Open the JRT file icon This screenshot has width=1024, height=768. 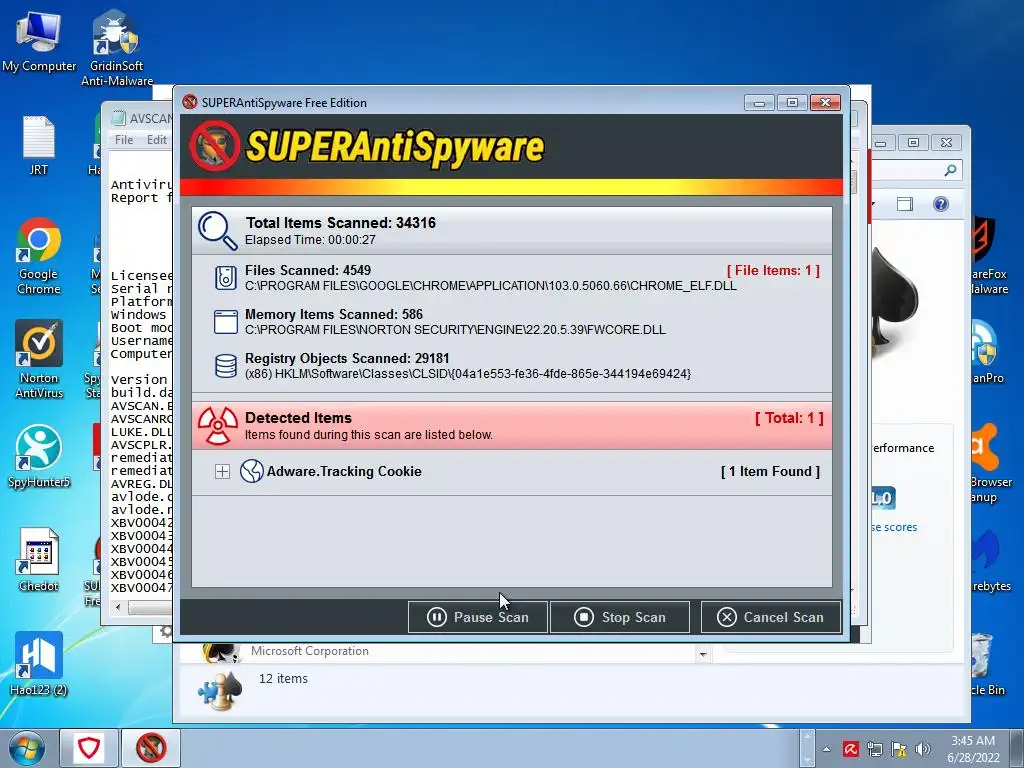pos(39,145)
